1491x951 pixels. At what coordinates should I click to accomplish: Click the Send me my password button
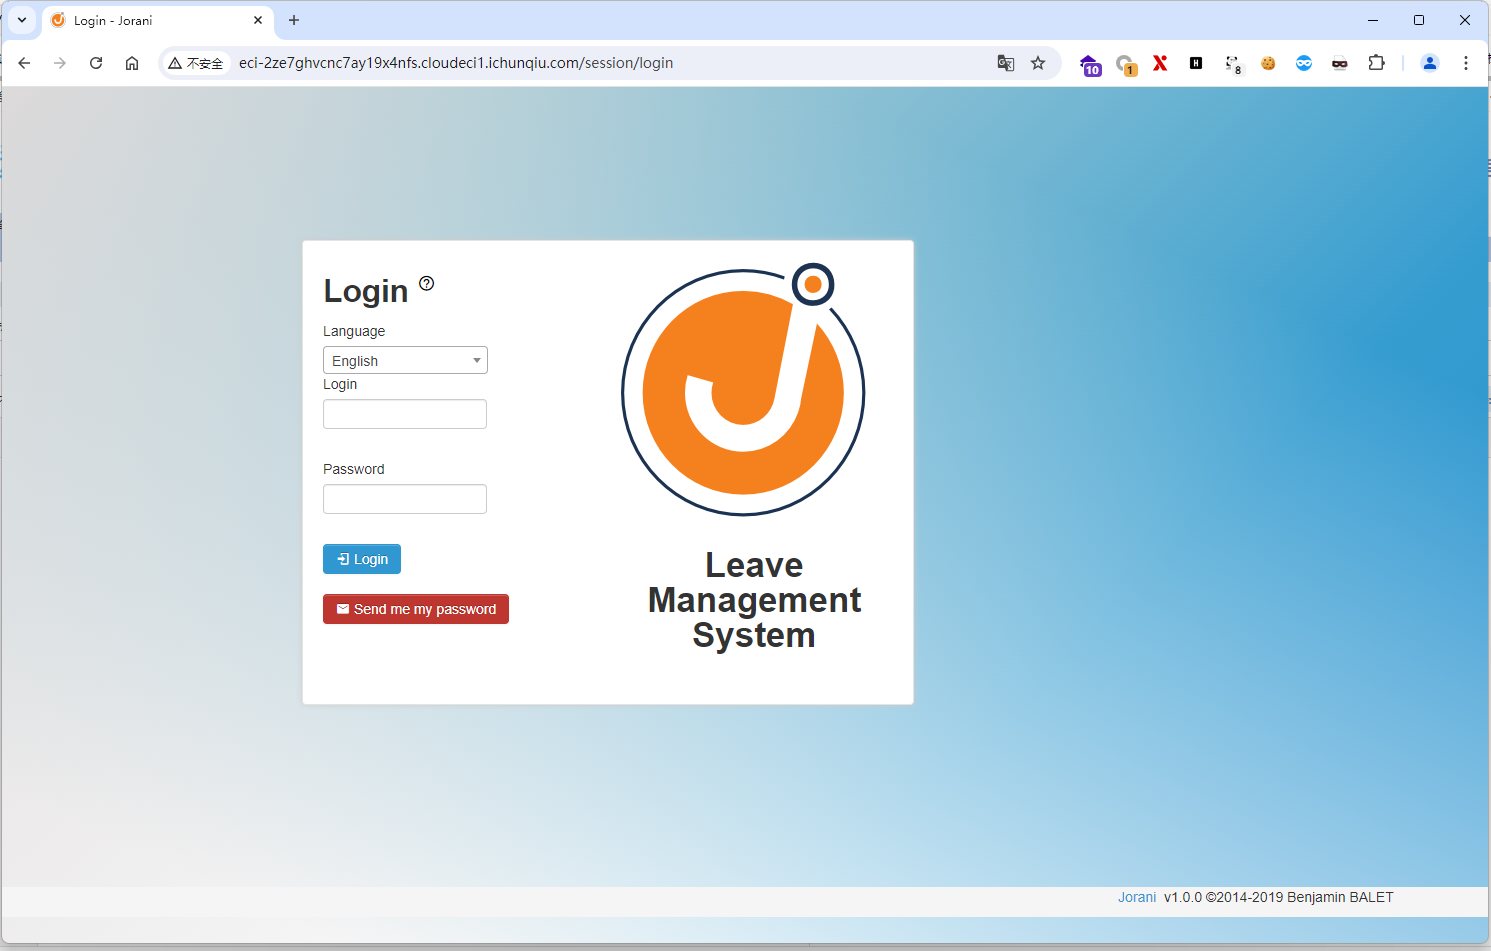(416, 609)
